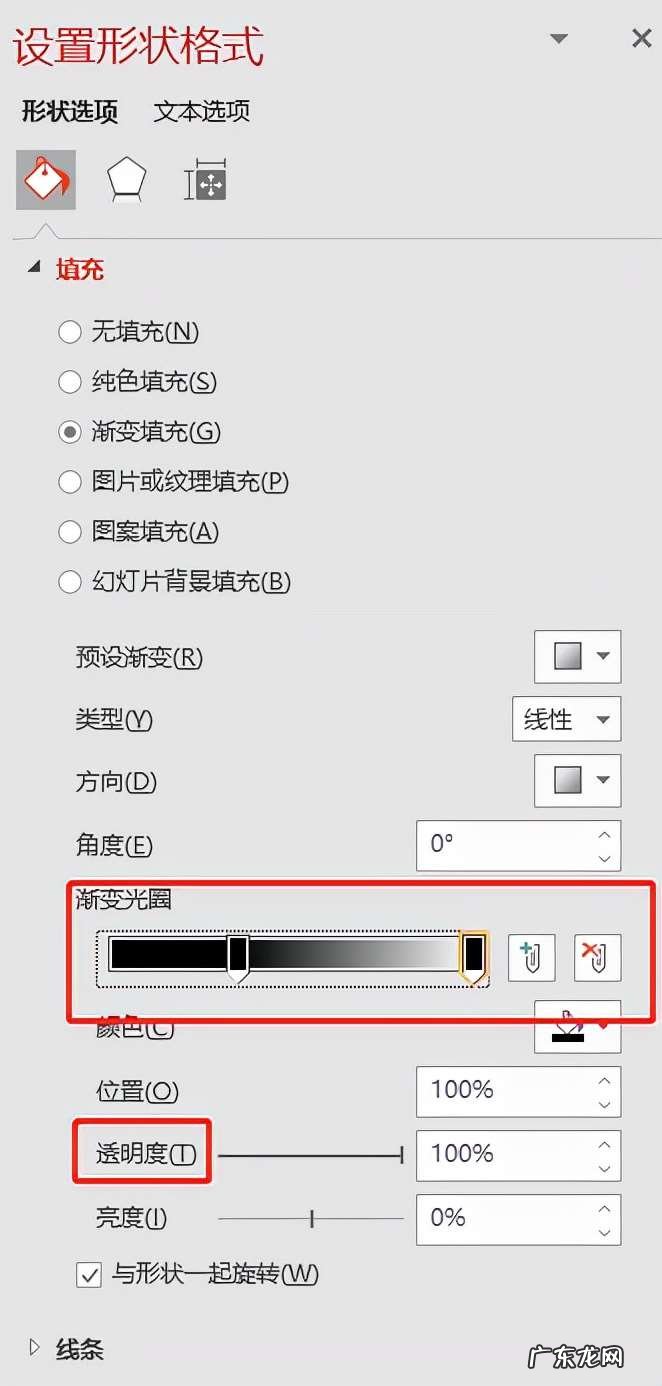The height and width of the screenshot is (1386, 662).
Task: Open the Effects pentagon icon
Action: click(127, 181)
